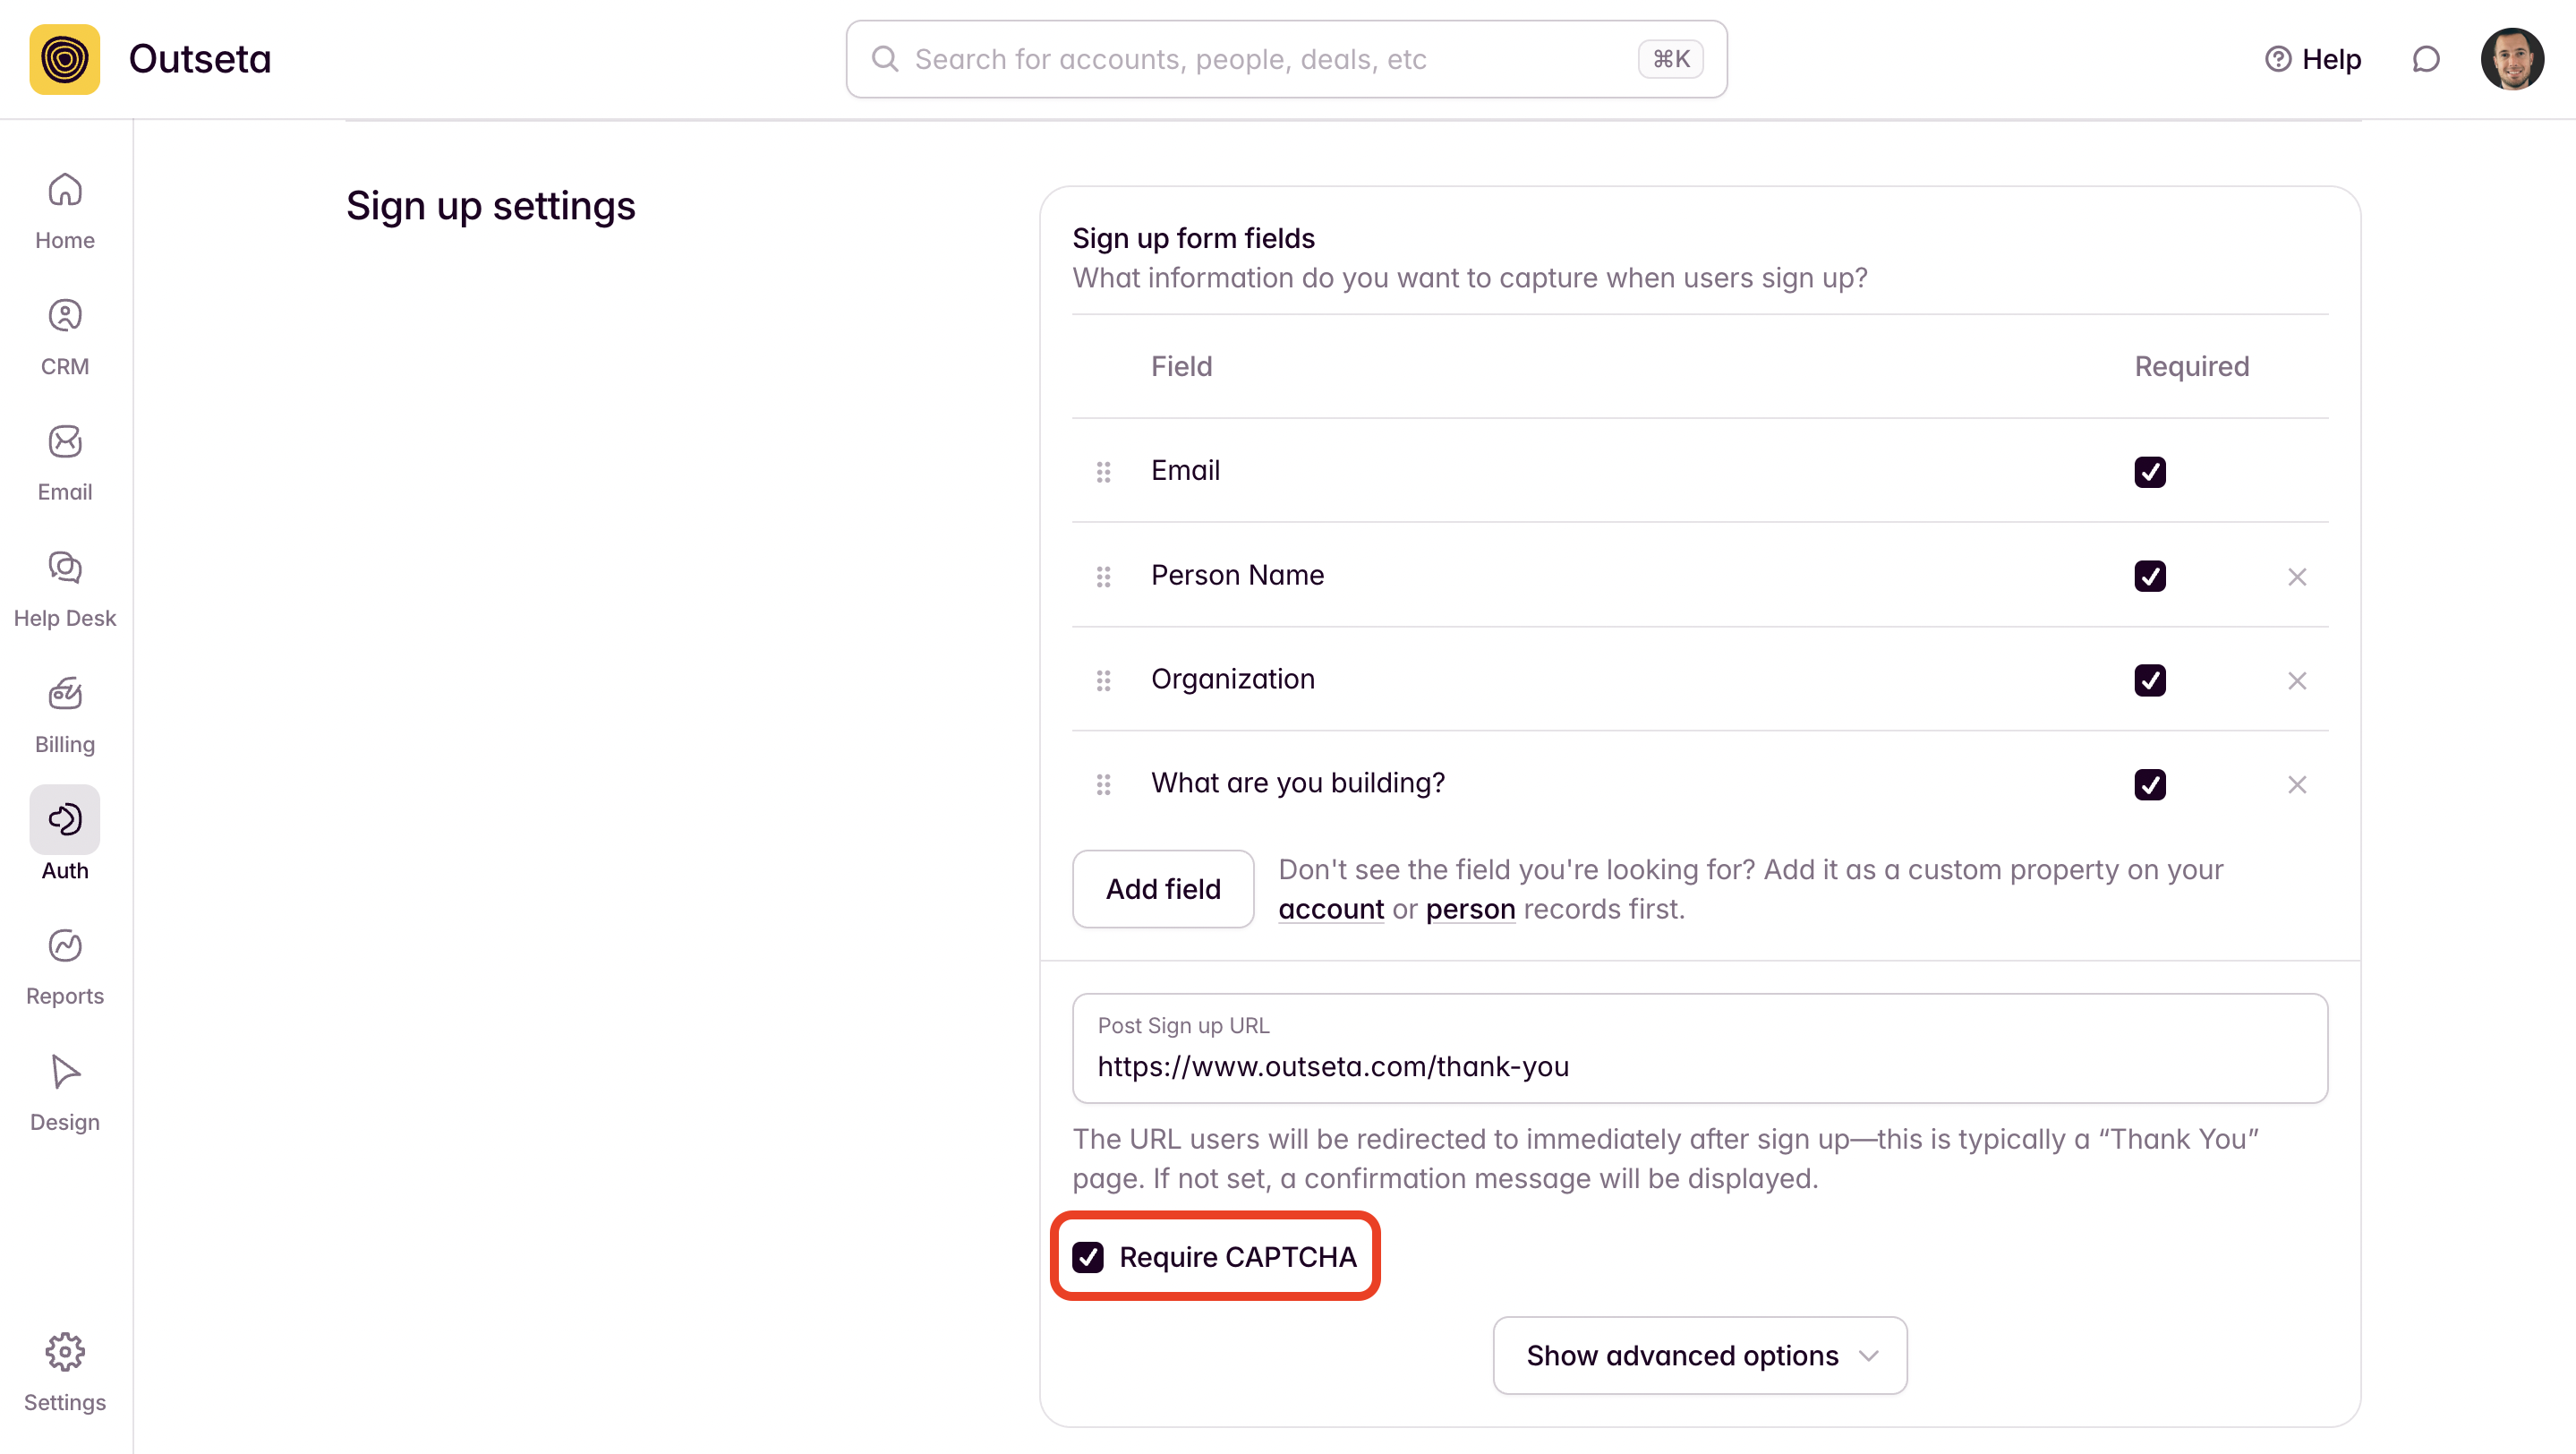Image resolution: width=2576 pixels, height=1454 pixels.
Task: Click the Post Sign up URL field
Action: click(x=1699, y=1065)
